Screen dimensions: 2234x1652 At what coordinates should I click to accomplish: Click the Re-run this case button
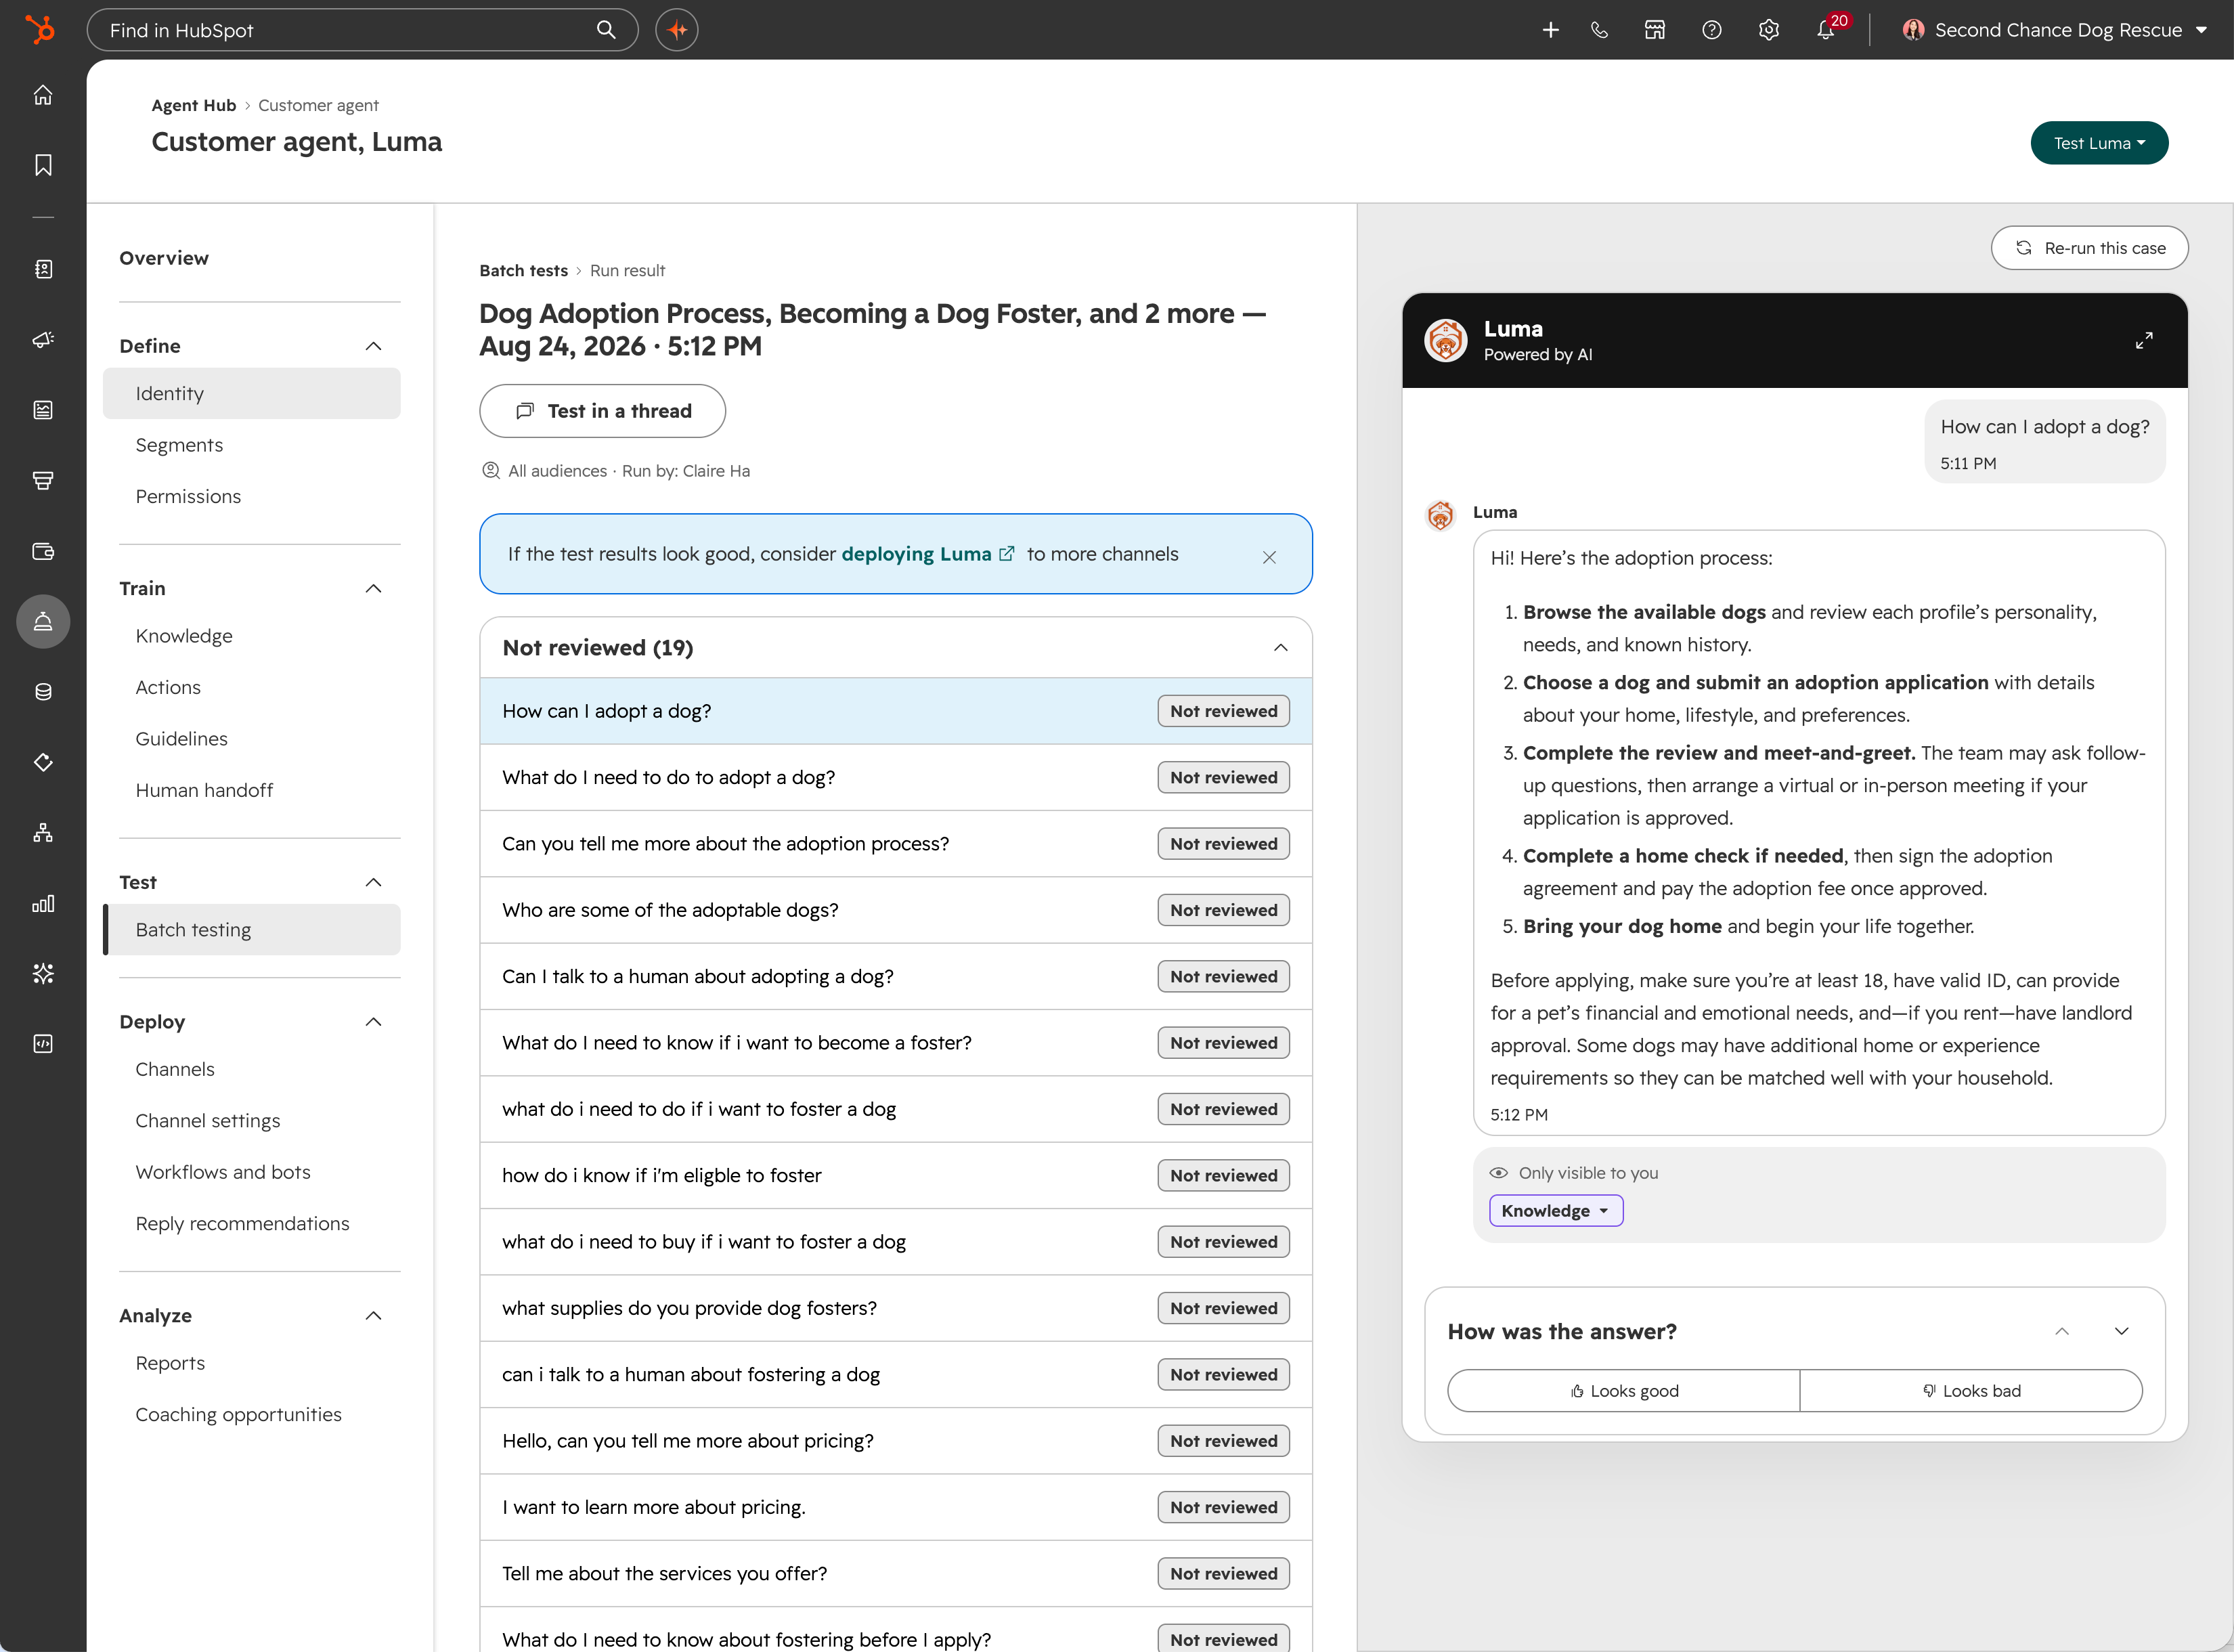(2089, 248)
